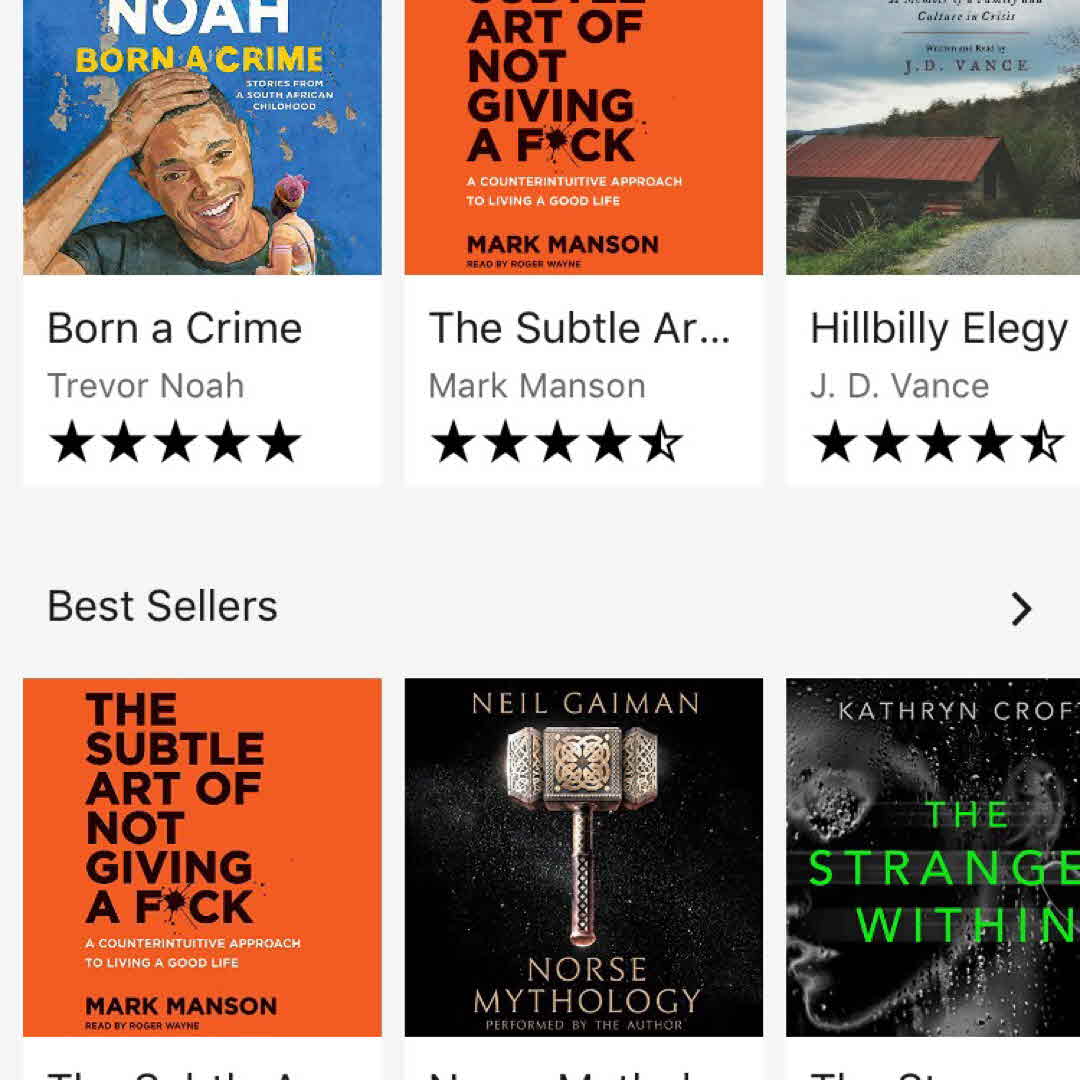Tap the Born a Crime title
1080x1080 pixels.
pyautogui.click(x=174, y=329)
